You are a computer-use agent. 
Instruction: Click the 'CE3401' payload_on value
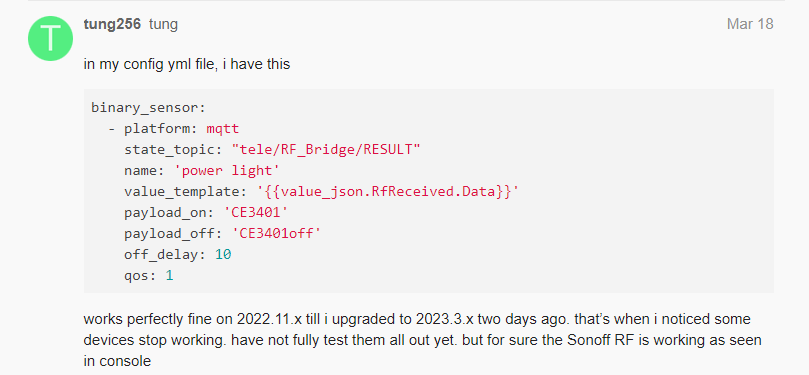click(256, 213)
